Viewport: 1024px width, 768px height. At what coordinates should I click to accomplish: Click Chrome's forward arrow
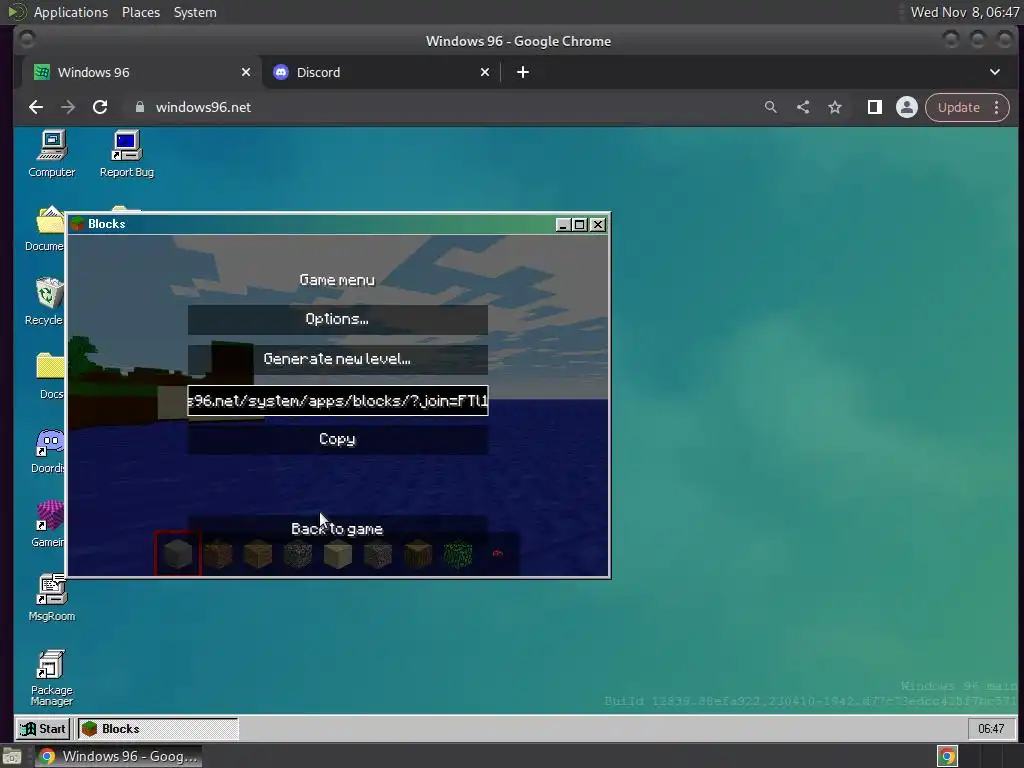coord(68,107)
